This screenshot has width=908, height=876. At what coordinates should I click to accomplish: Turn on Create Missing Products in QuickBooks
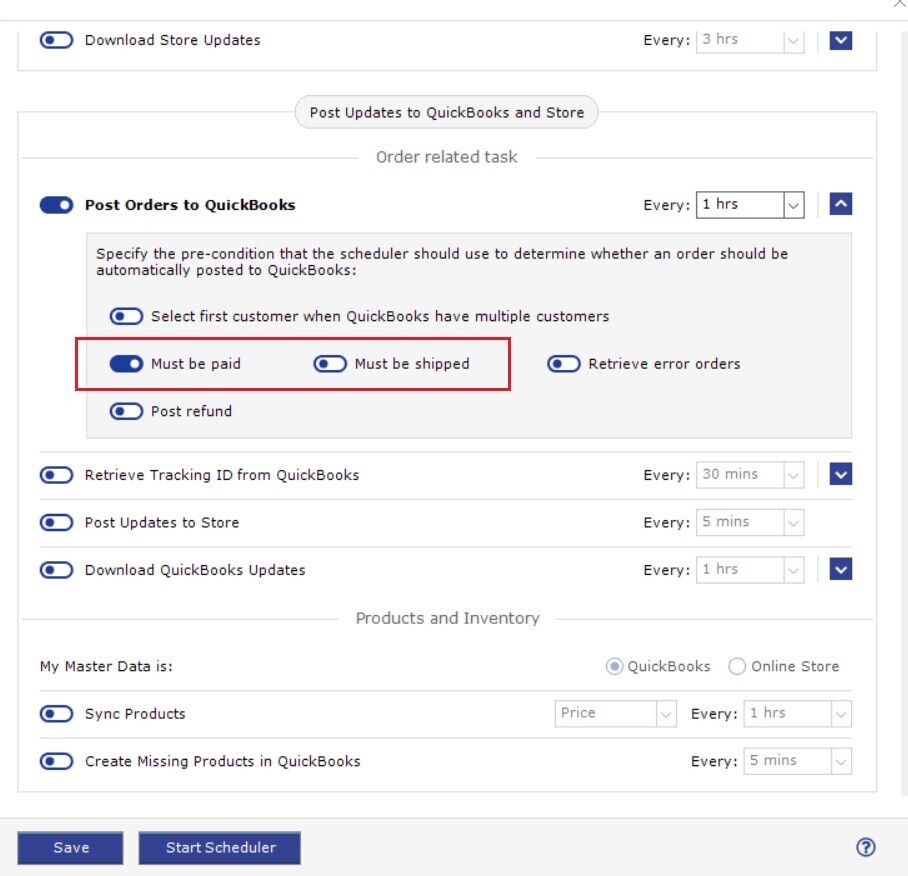(56, 762)
